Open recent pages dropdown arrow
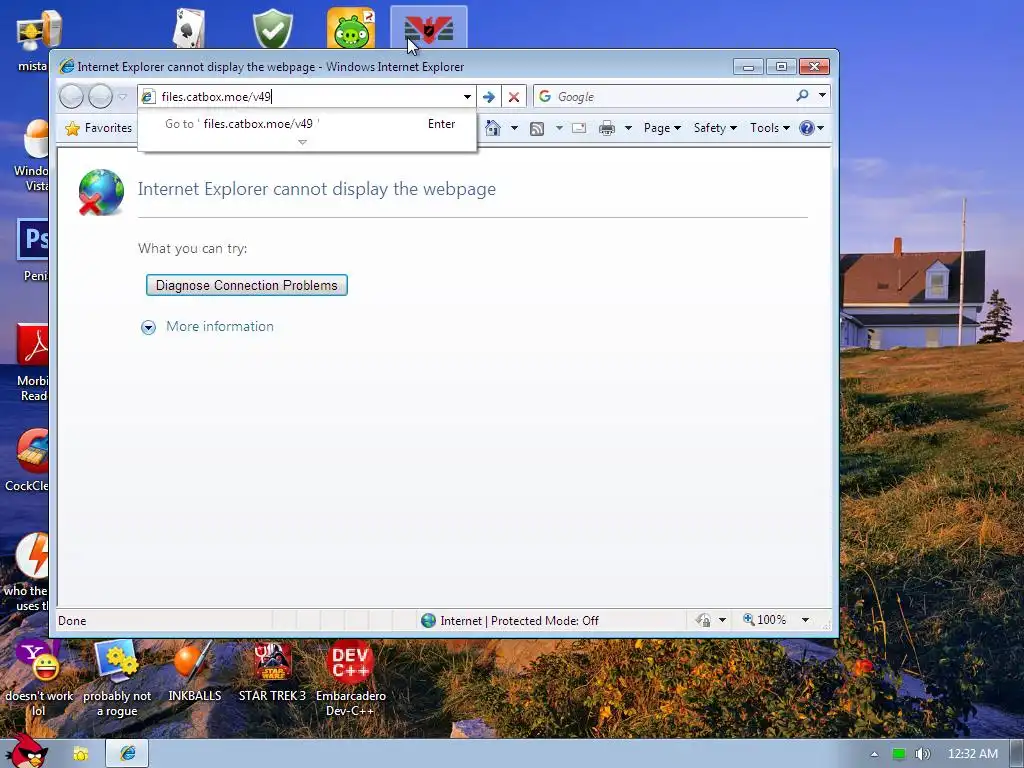 pos(122,97)
